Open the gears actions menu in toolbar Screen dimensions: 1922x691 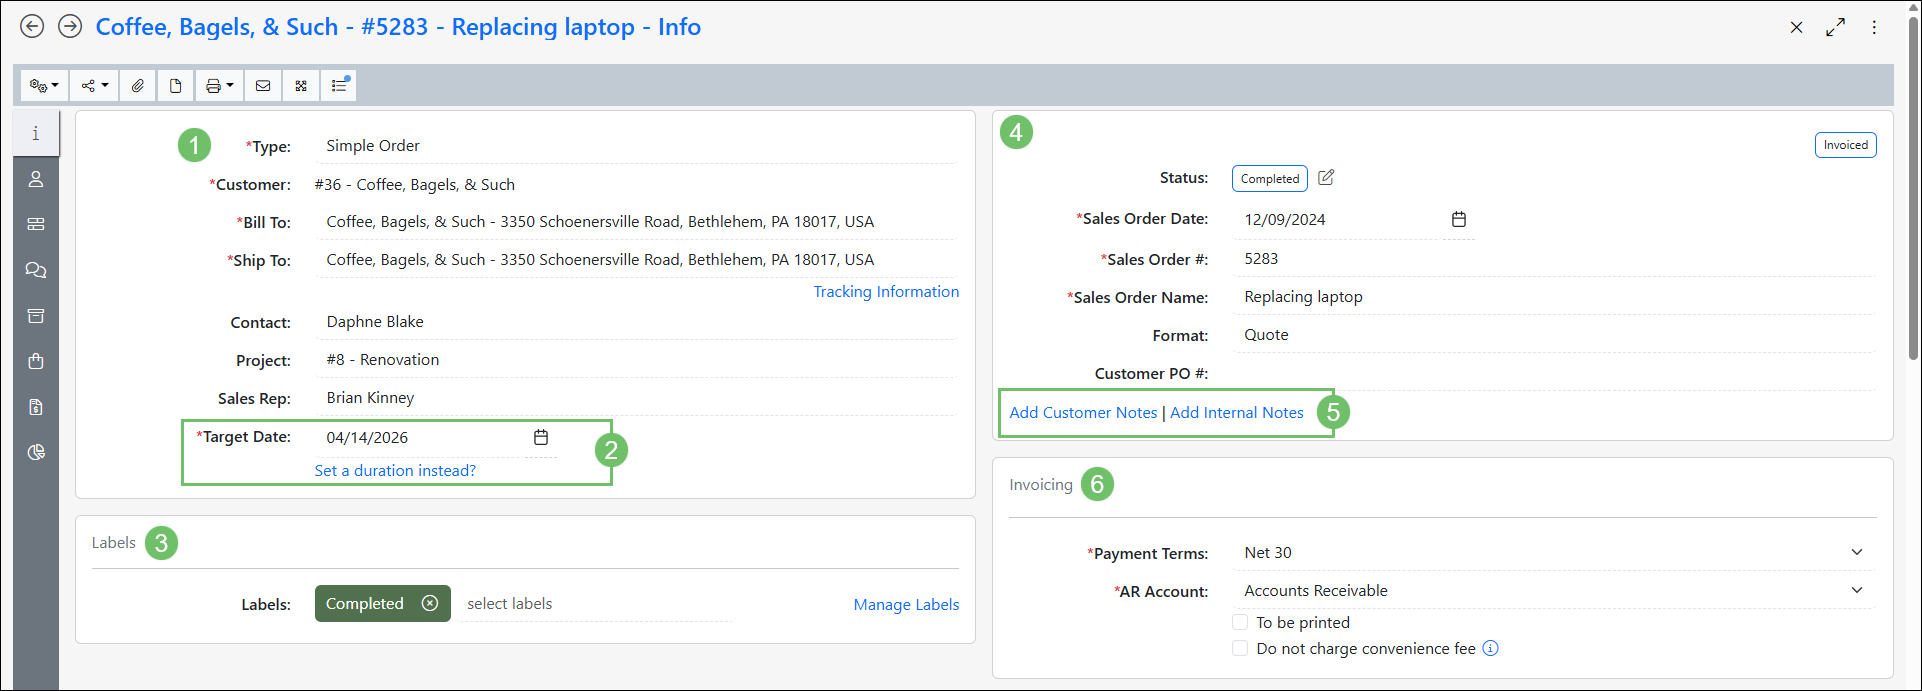pos(45,86)
